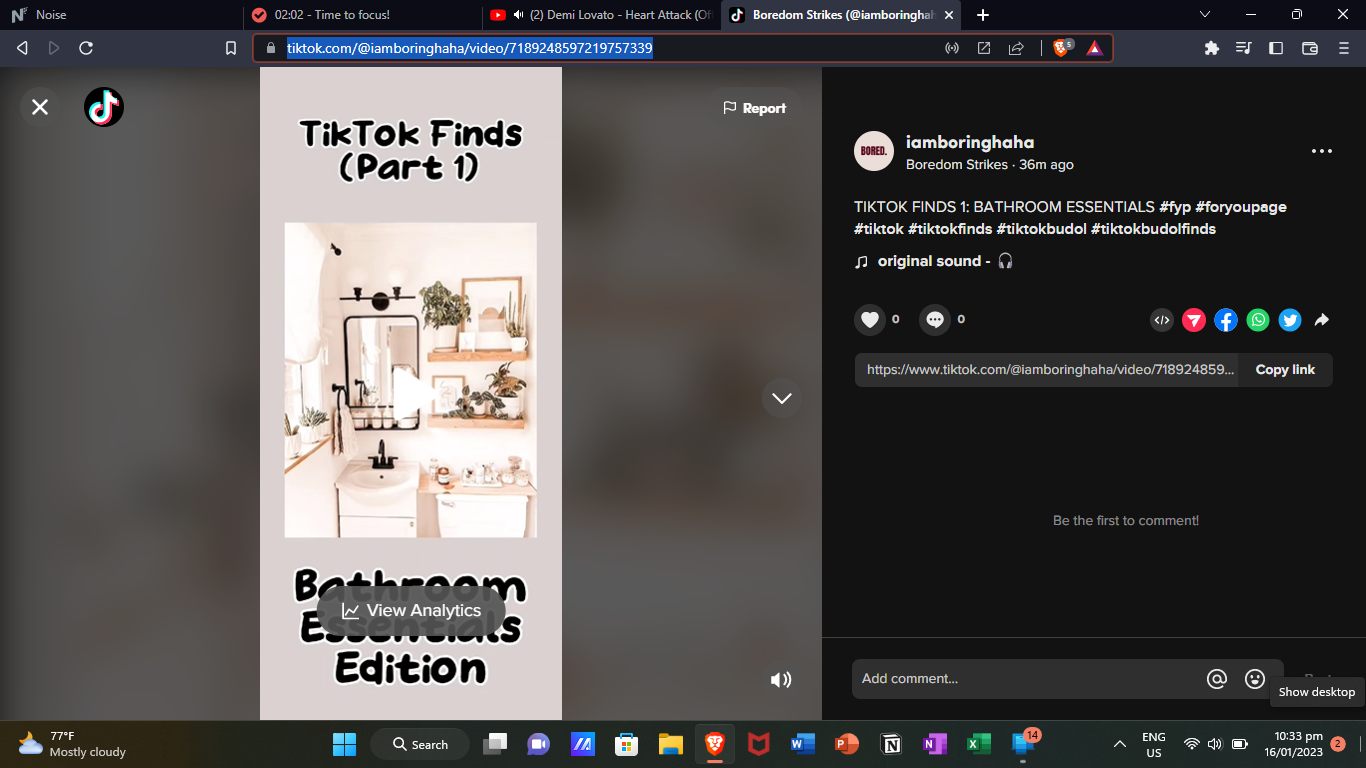Switch to the Demi Lovato YouTube tab
Image resolution: width=1366 pixels, height=768 pixels.
(x=602, y=15)
